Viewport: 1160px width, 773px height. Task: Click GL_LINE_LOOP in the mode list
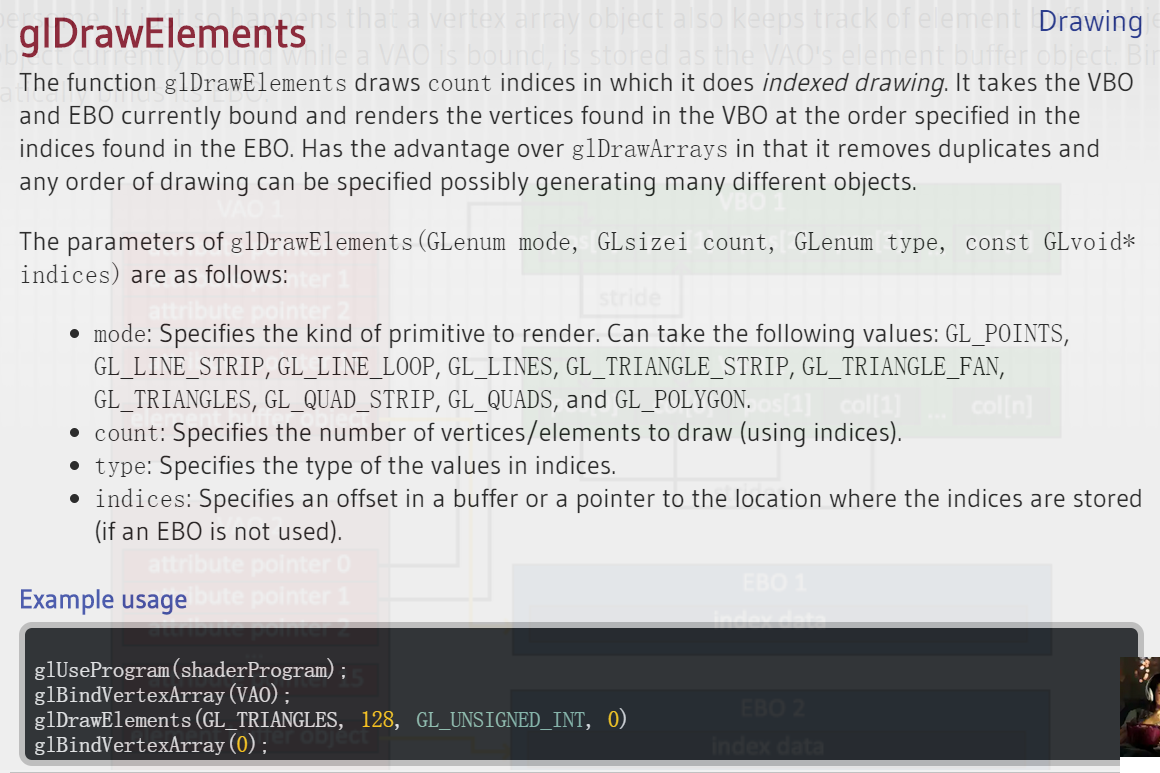[355, 367]
